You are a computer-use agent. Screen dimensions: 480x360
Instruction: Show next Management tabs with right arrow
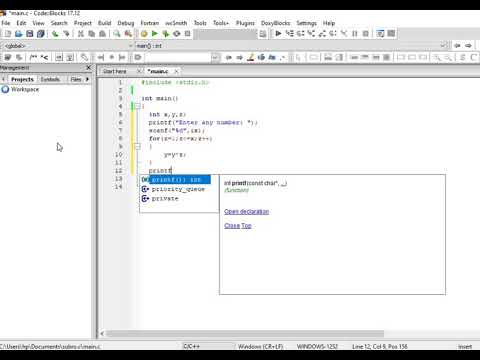[87, 79]
